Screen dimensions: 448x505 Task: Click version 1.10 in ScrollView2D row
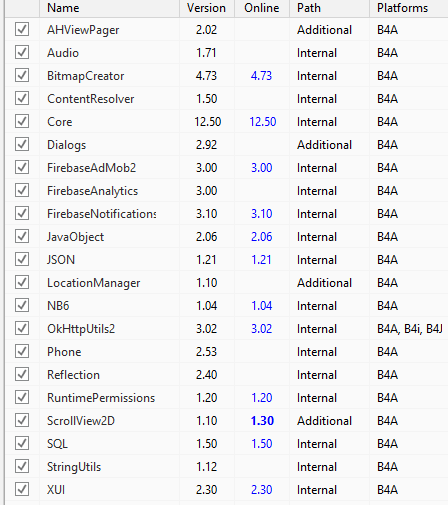point(207,421)
